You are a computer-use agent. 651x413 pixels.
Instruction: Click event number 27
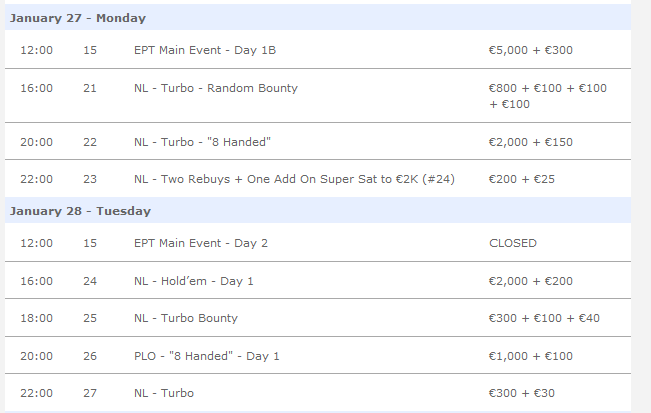tap(90, 393)
